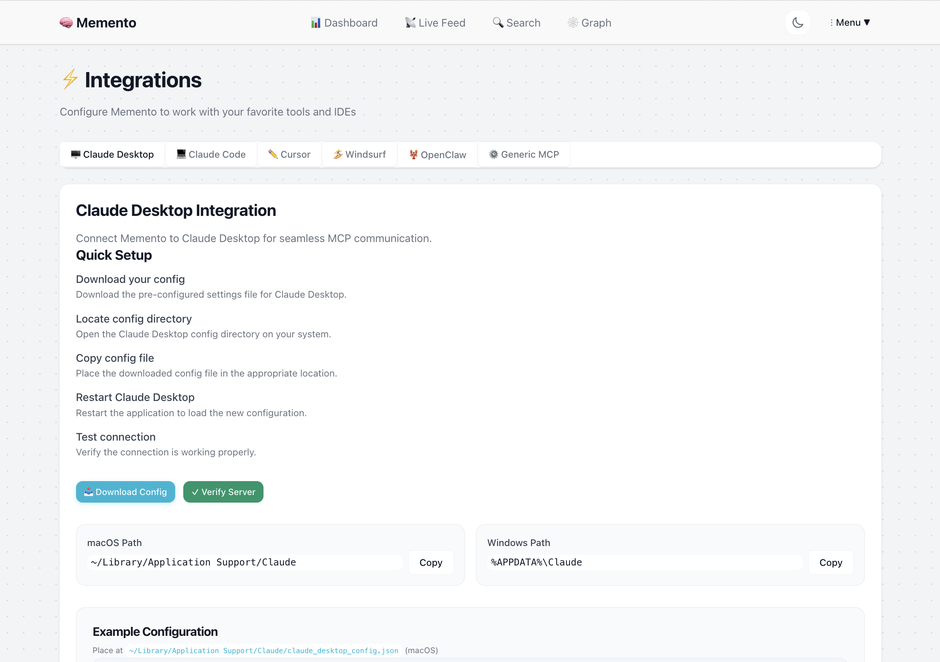Click the lightning bolt beside Integrations heading
The image size is (940, 662).
(68, 80)
